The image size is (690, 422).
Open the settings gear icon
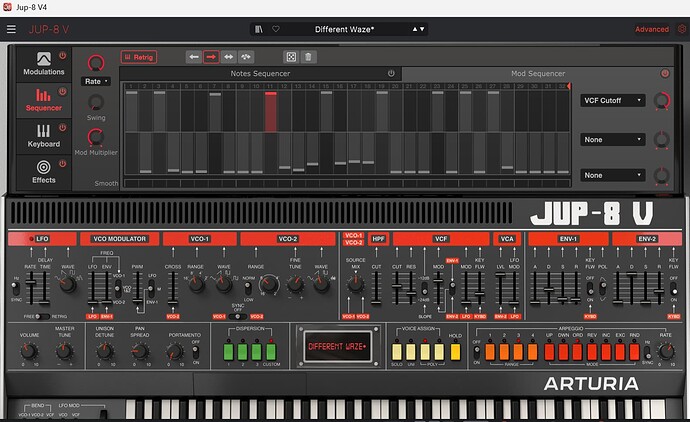pyautogui.click(x=682, y=29)
